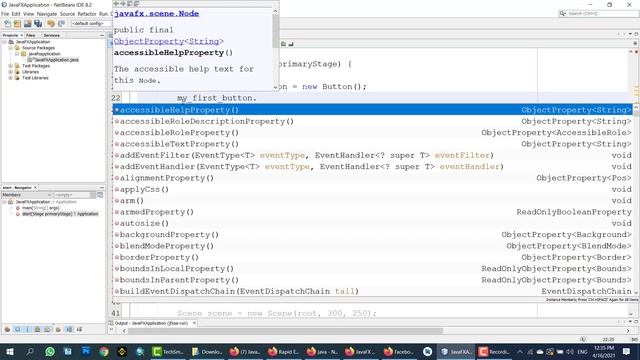Viewport: 640px width, 360px height.
Task: Switch to the Files tab
Action: pos(31,36)
